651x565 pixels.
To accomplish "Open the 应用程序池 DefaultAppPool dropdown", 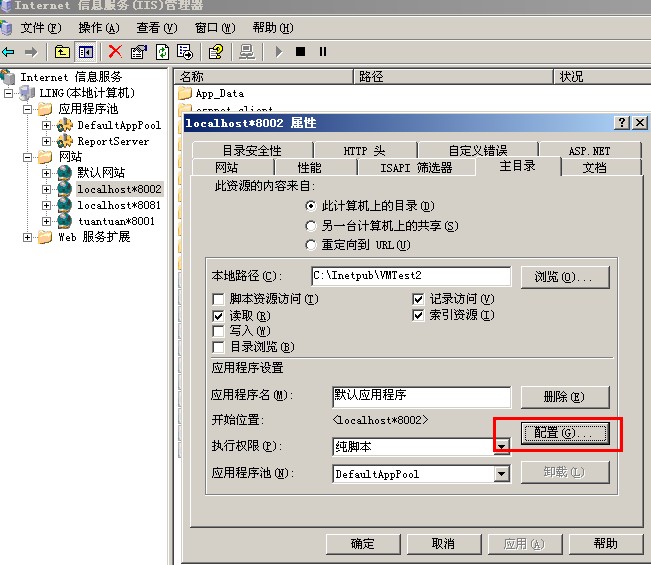I will pos(502,474).
